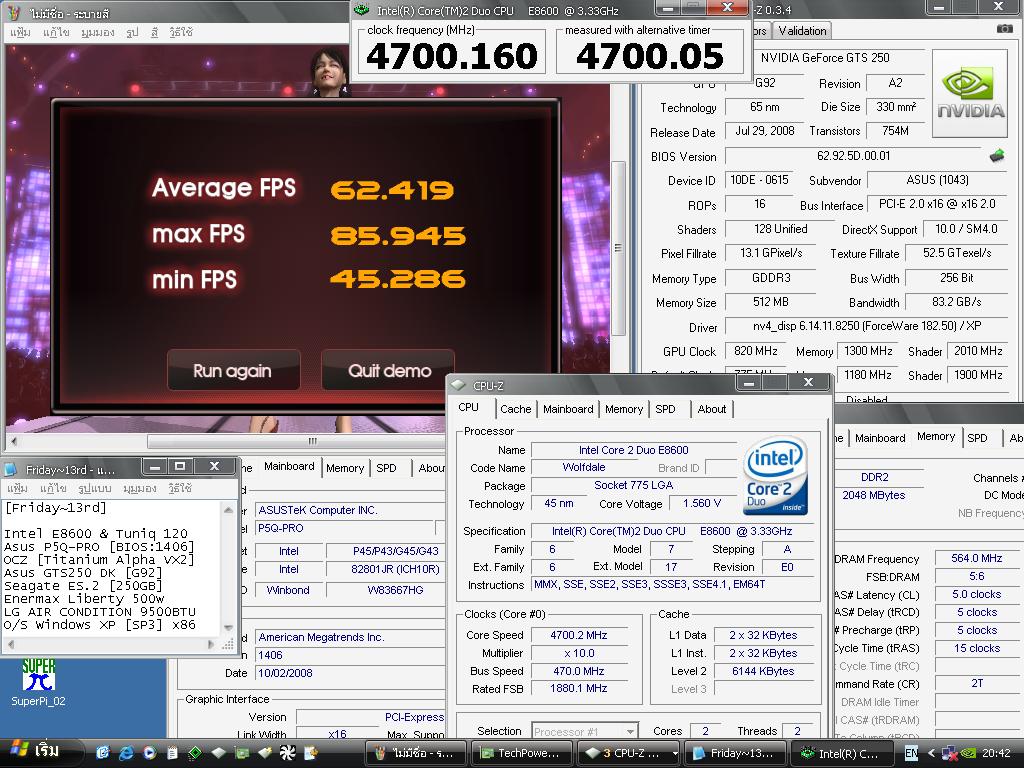Click the CPU-Z title bar icon

458,385
